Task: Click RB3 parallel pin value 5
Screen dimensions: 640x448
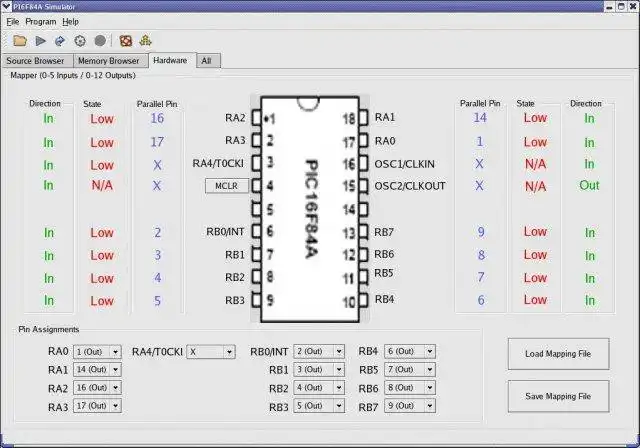Action: 158,301
